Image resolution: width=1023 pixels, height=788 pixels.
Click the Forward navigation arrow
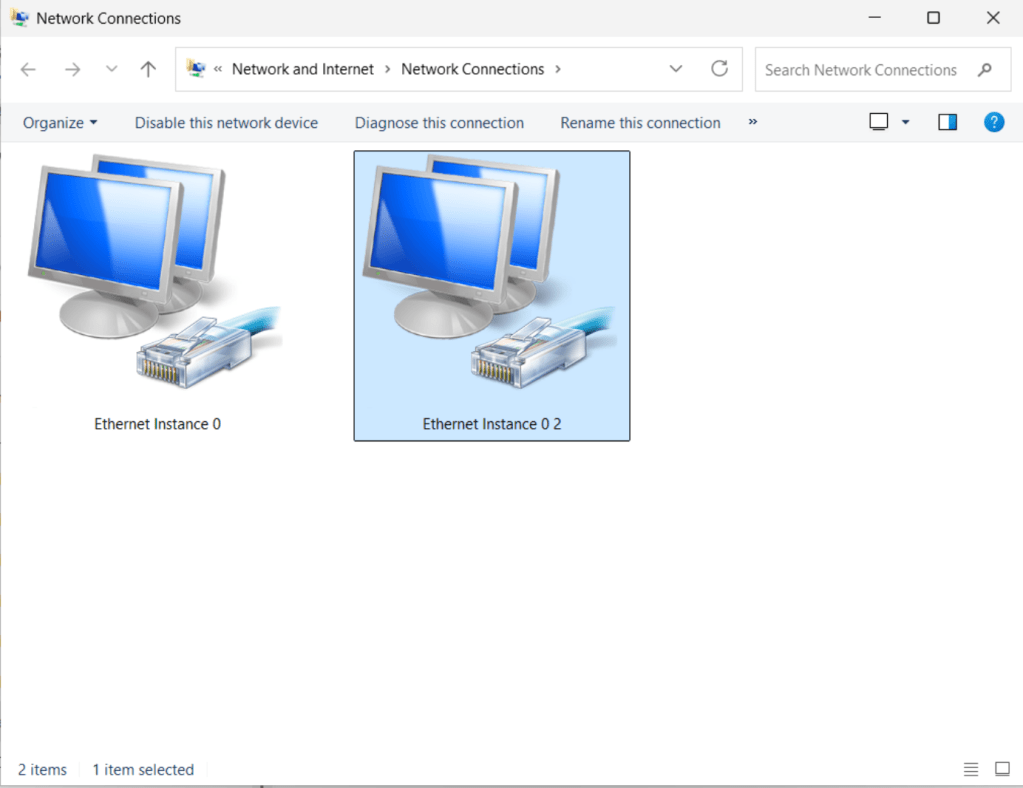click(x=72, y=69)
